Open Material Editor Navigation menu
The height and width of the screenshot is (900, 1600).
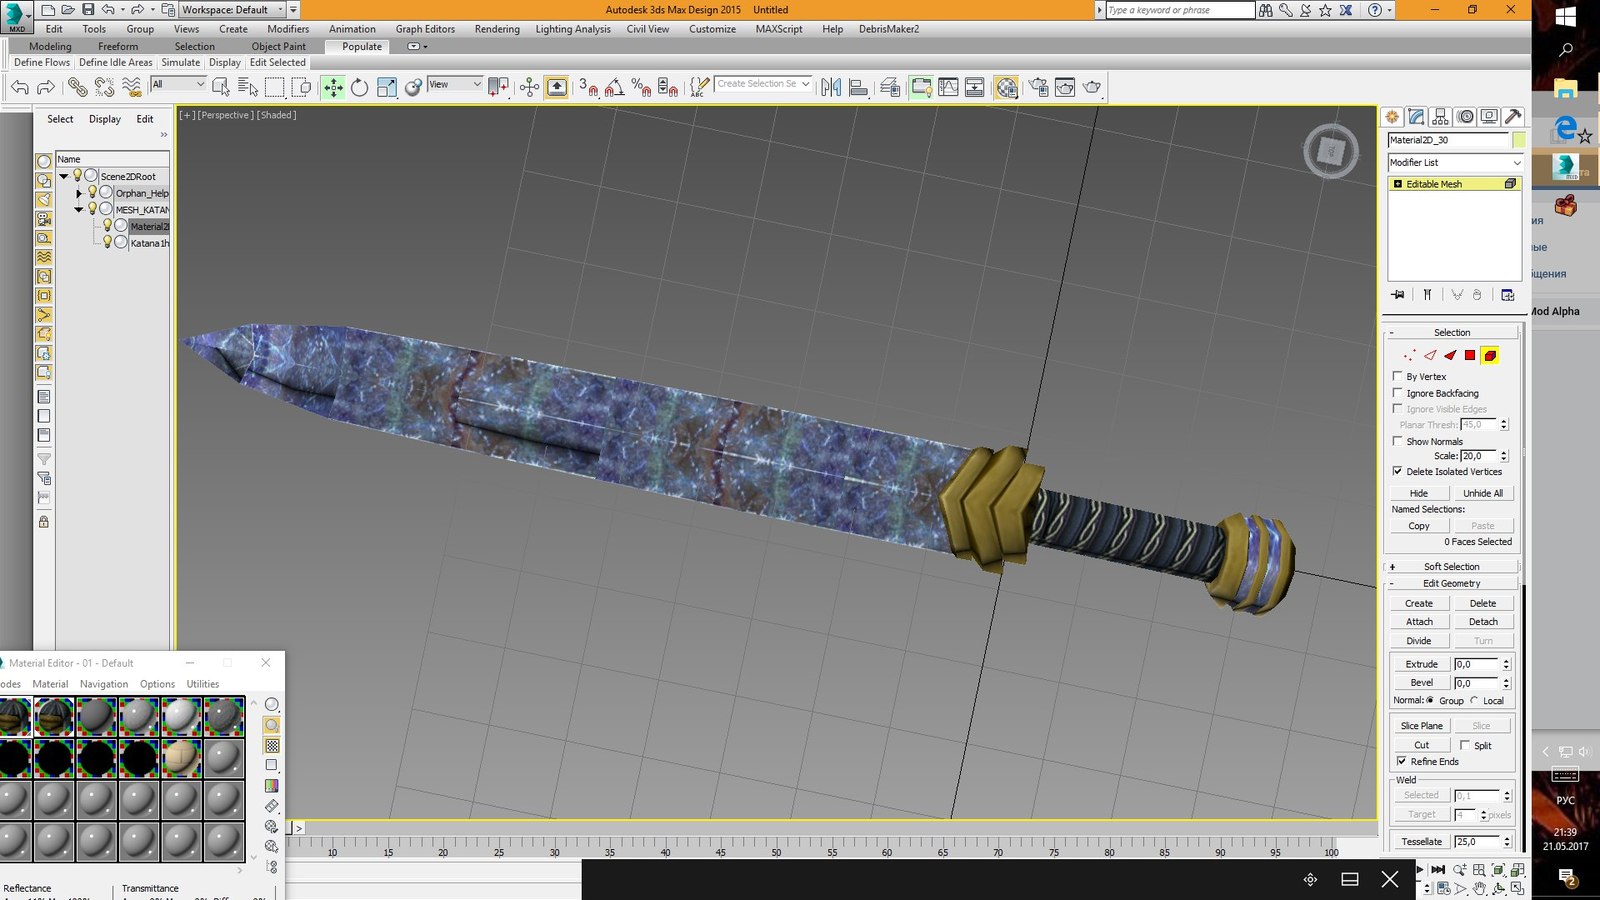(x=104, y=684)
